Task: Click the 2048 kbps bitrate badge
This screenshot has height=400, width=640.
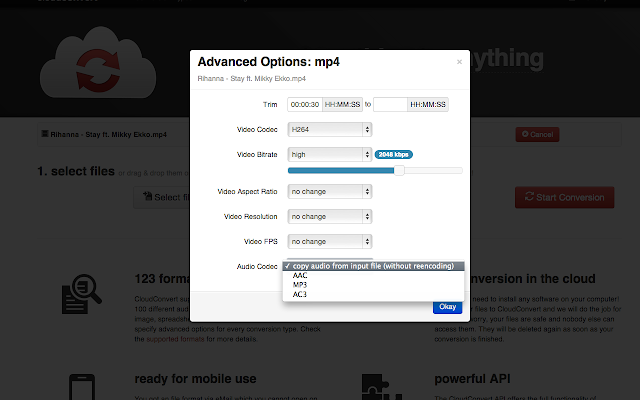Action: (x=393, y=155)
